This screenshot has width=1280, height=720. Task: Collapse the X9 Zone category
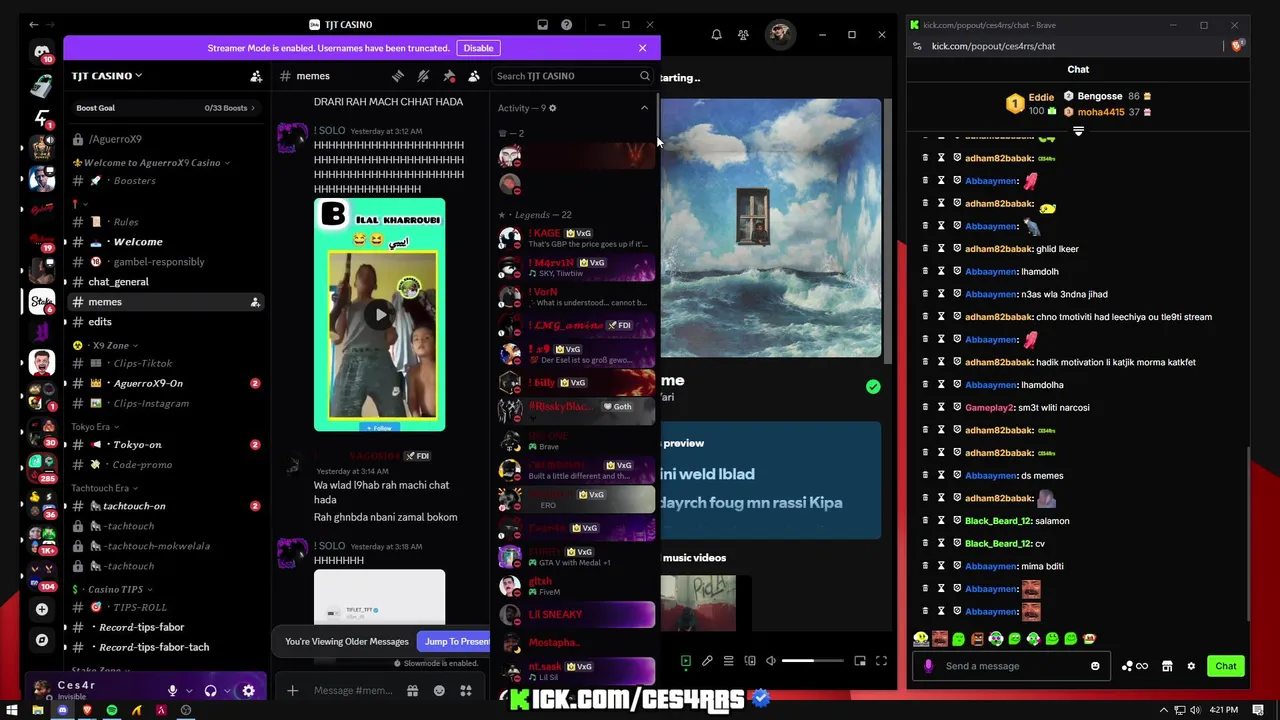[x=105, y=345]
